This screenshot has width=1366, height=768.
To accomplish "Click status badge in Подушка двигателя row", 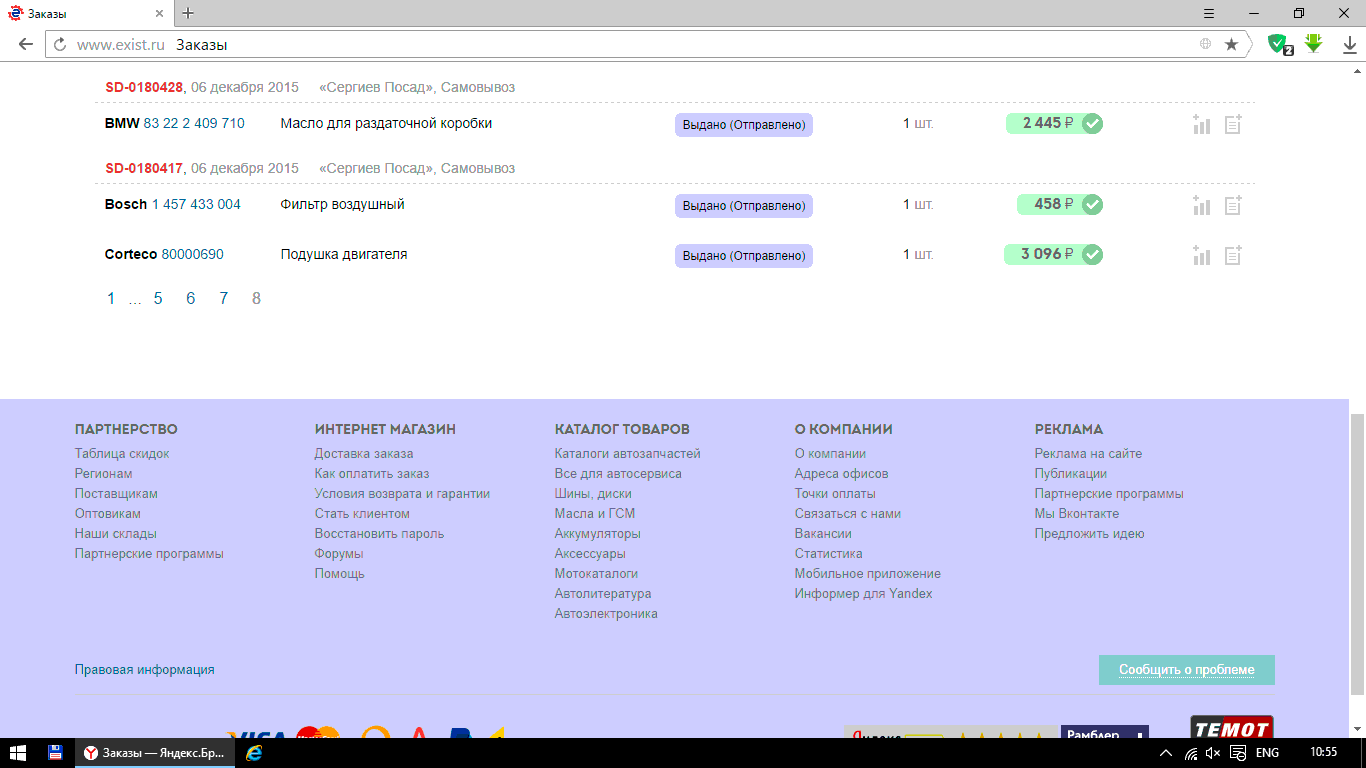I will [x=744, y=256].
